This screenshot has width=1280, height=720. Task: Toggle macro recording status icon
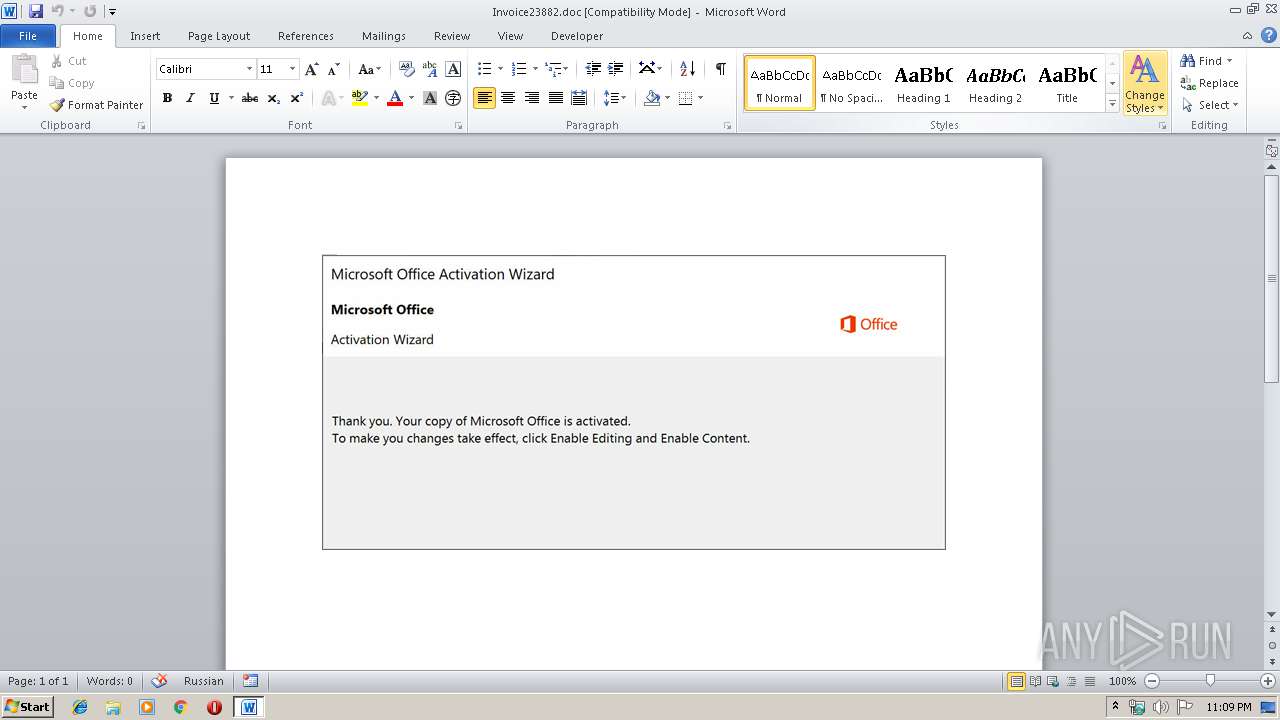[x=250, y=681]
